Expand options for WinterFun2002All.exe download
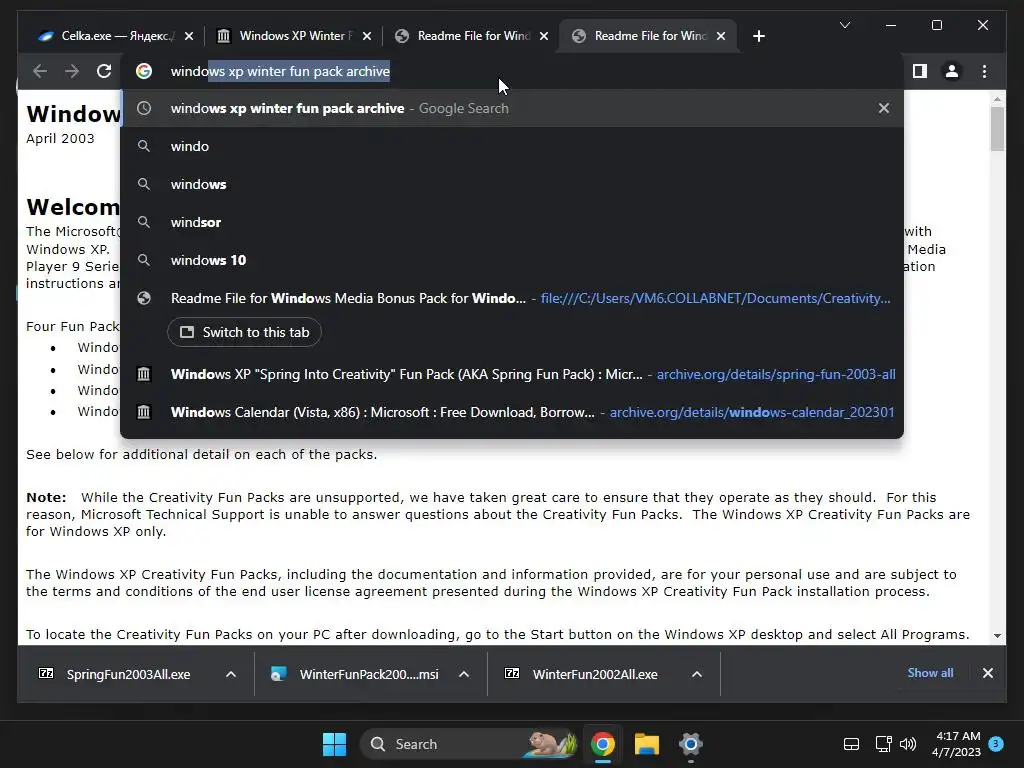The height and width of the screenshot is (768, 1024). (x=697, y=674)
